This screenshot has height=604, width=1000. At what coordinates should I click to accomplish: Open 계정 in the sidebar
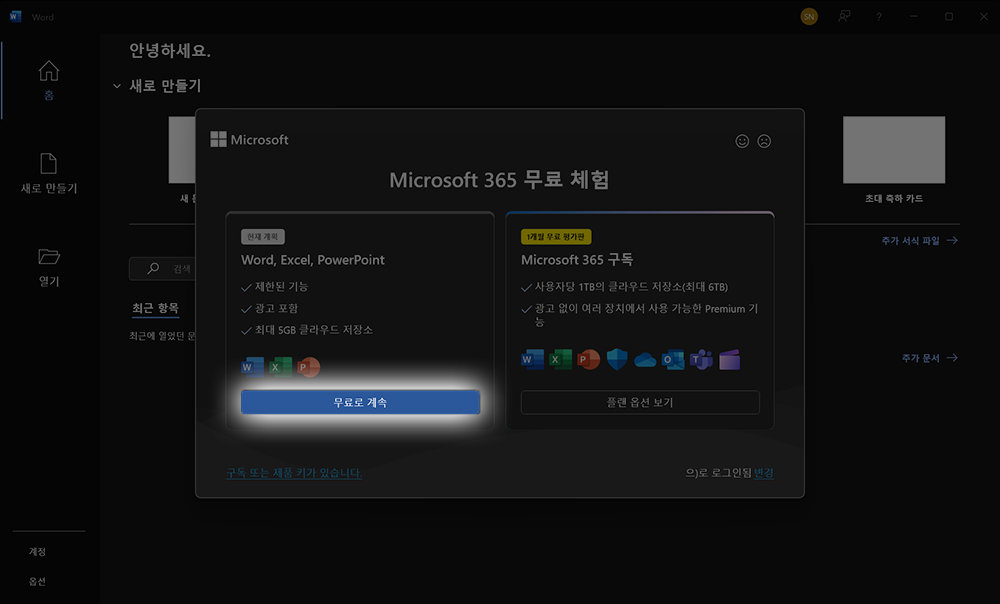coord(37,552)
